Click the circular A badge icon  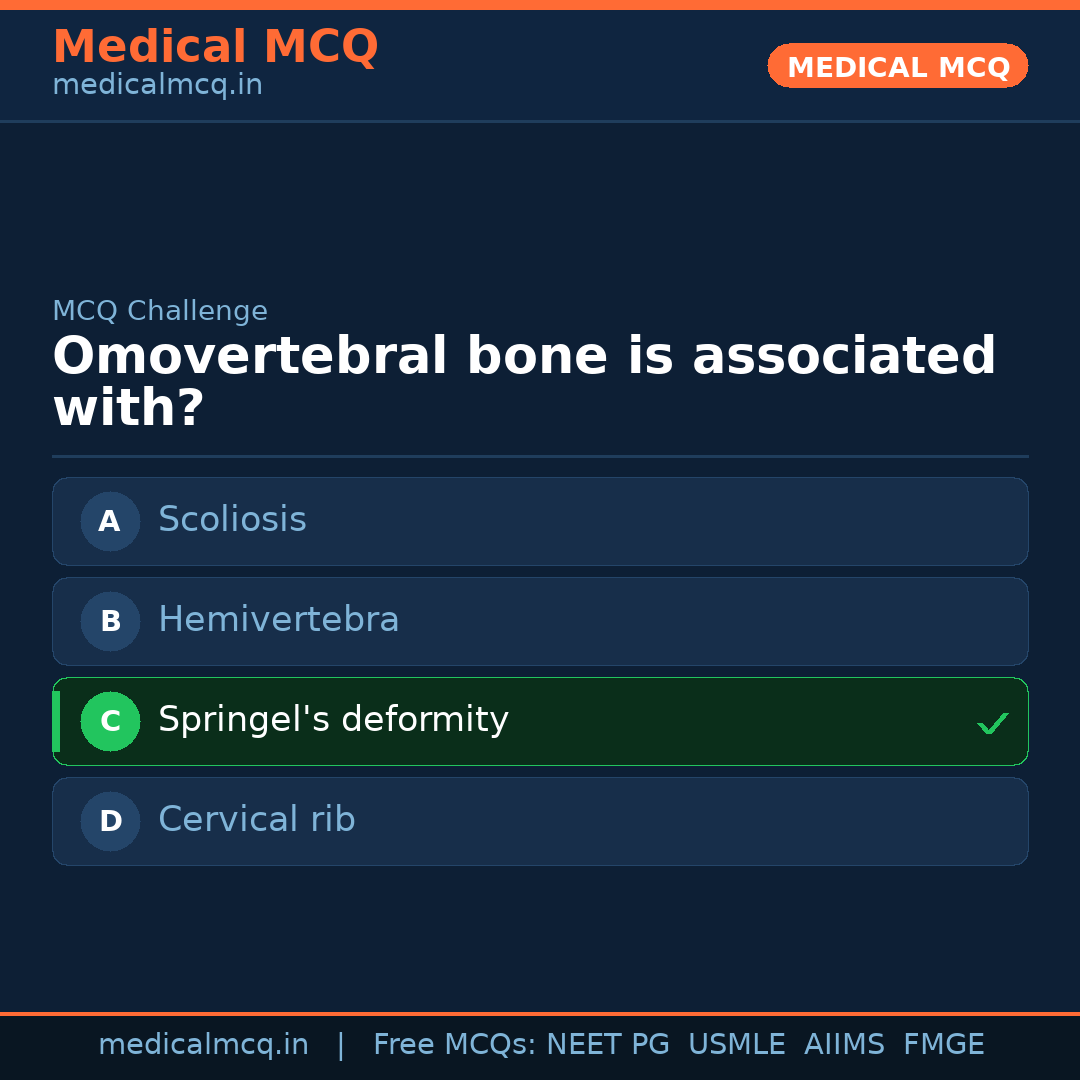(x=110, y=521)
